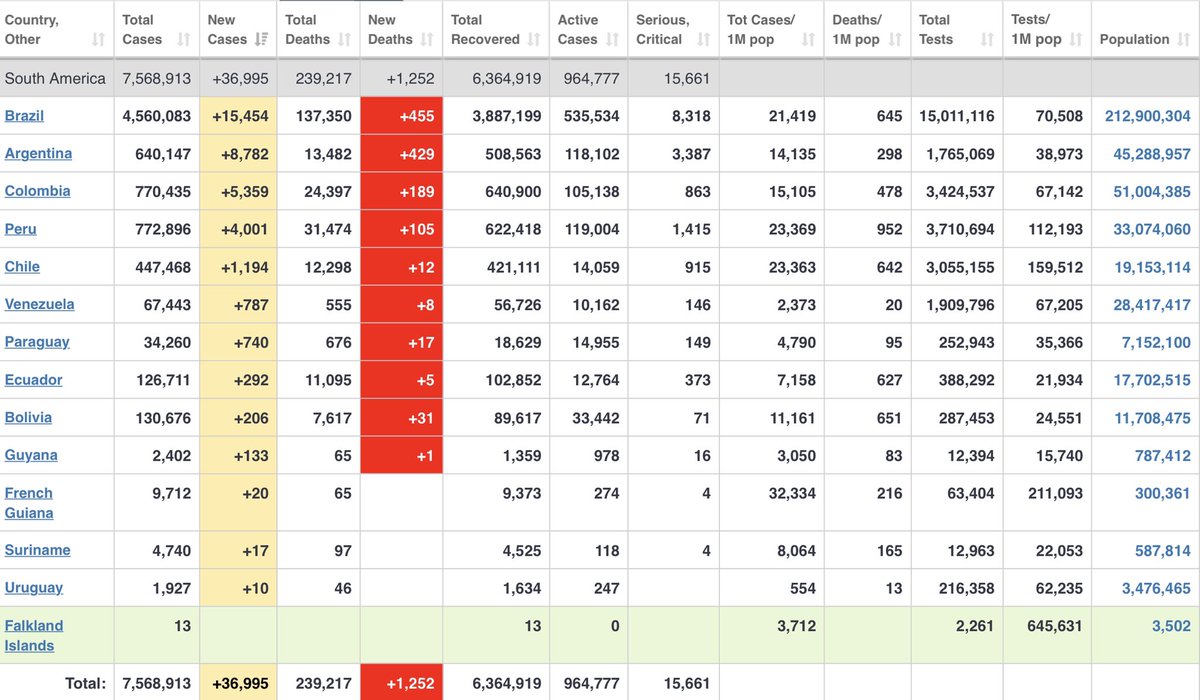This screenshot has height=700, width=1200.
Task: Open the Bolivia country link
Action: pyautogui.click(x=28, y=417)
